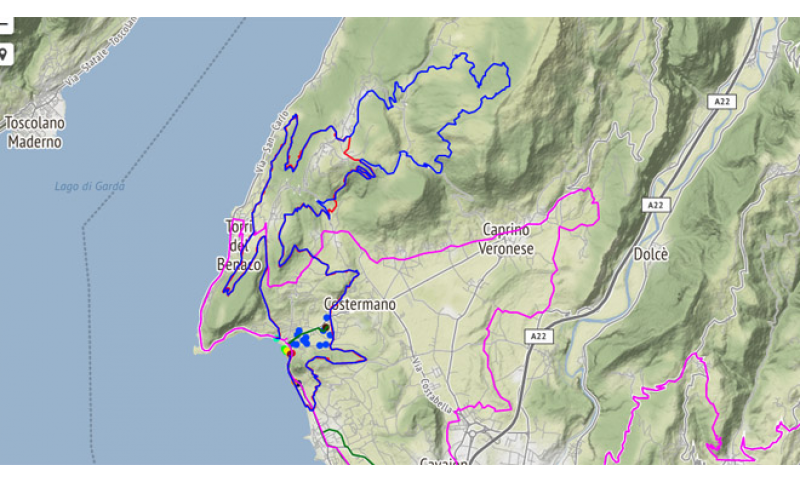Click the Costermano place label

click(x=360, y=304)
